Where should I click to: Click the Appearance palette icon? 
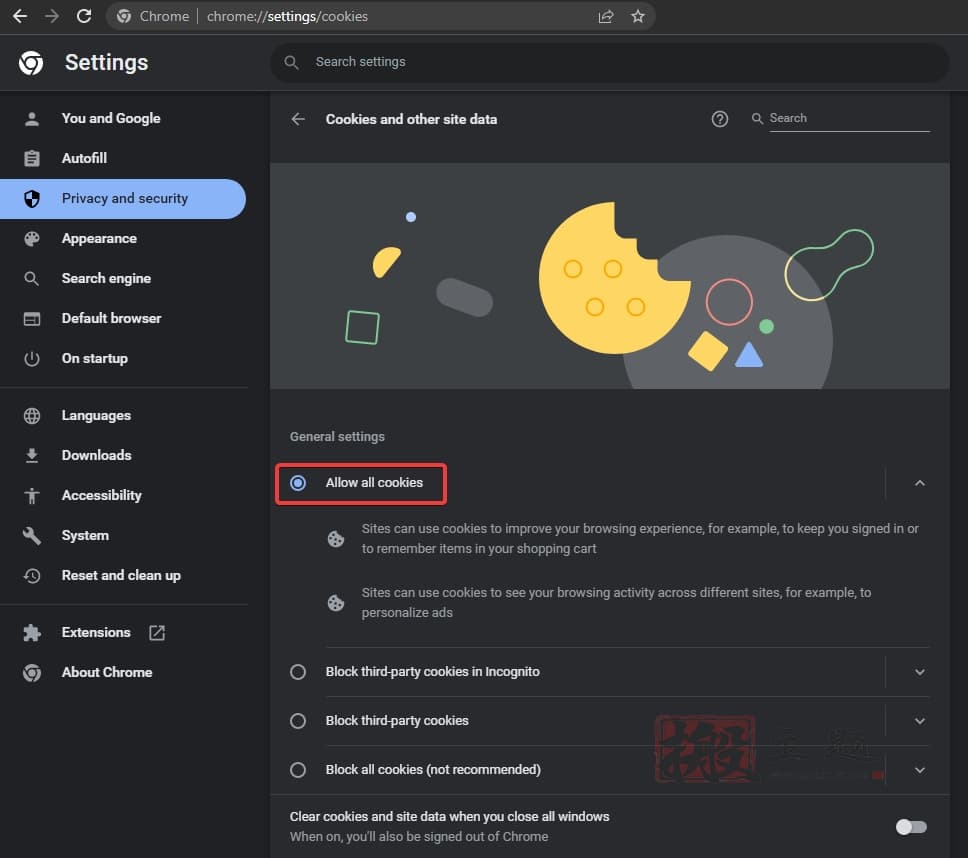tap(32, 239)
